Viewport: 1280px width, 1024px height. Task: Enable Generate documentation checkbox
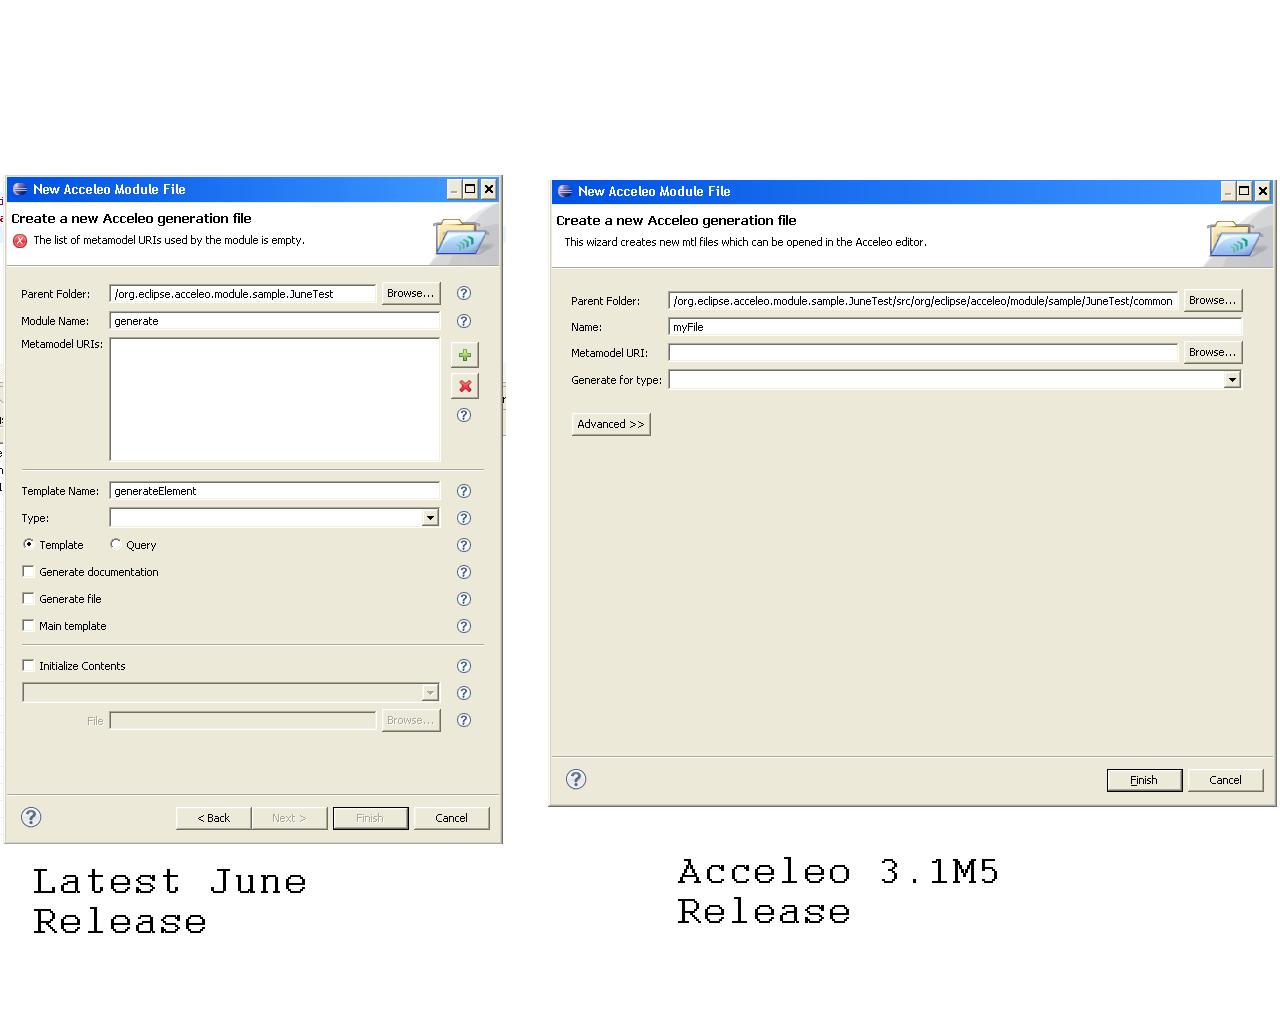tap(28, 571)
